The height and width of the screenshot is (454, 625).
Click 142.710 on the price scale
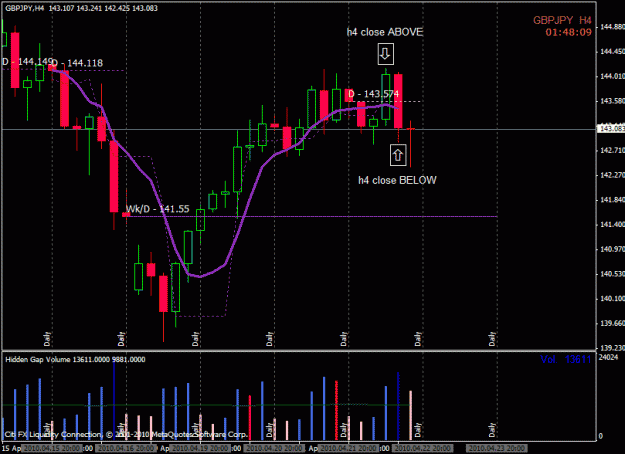click(612, 150)
